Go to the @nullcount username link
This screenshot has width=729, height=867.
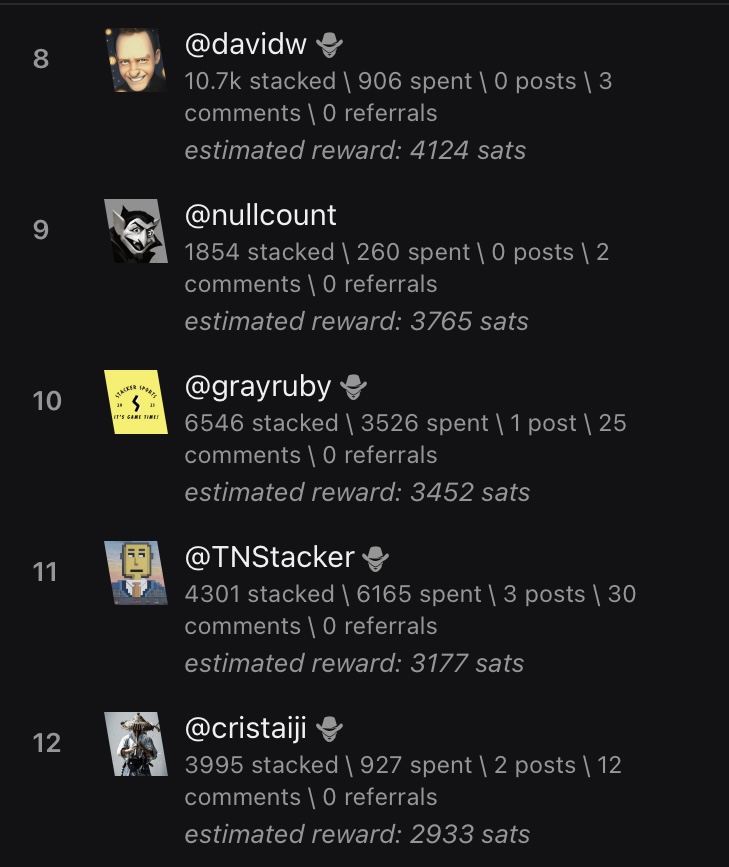[261, 215]
